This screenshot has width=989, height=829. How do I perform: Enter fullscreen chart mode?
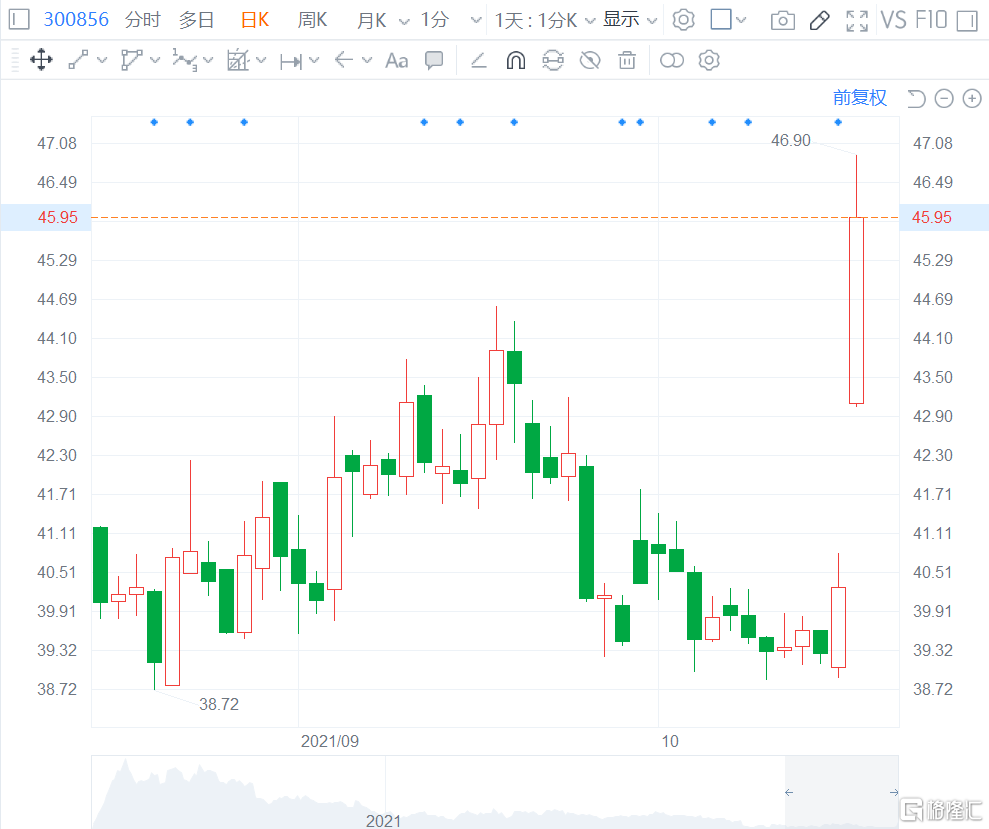[857, 21]
